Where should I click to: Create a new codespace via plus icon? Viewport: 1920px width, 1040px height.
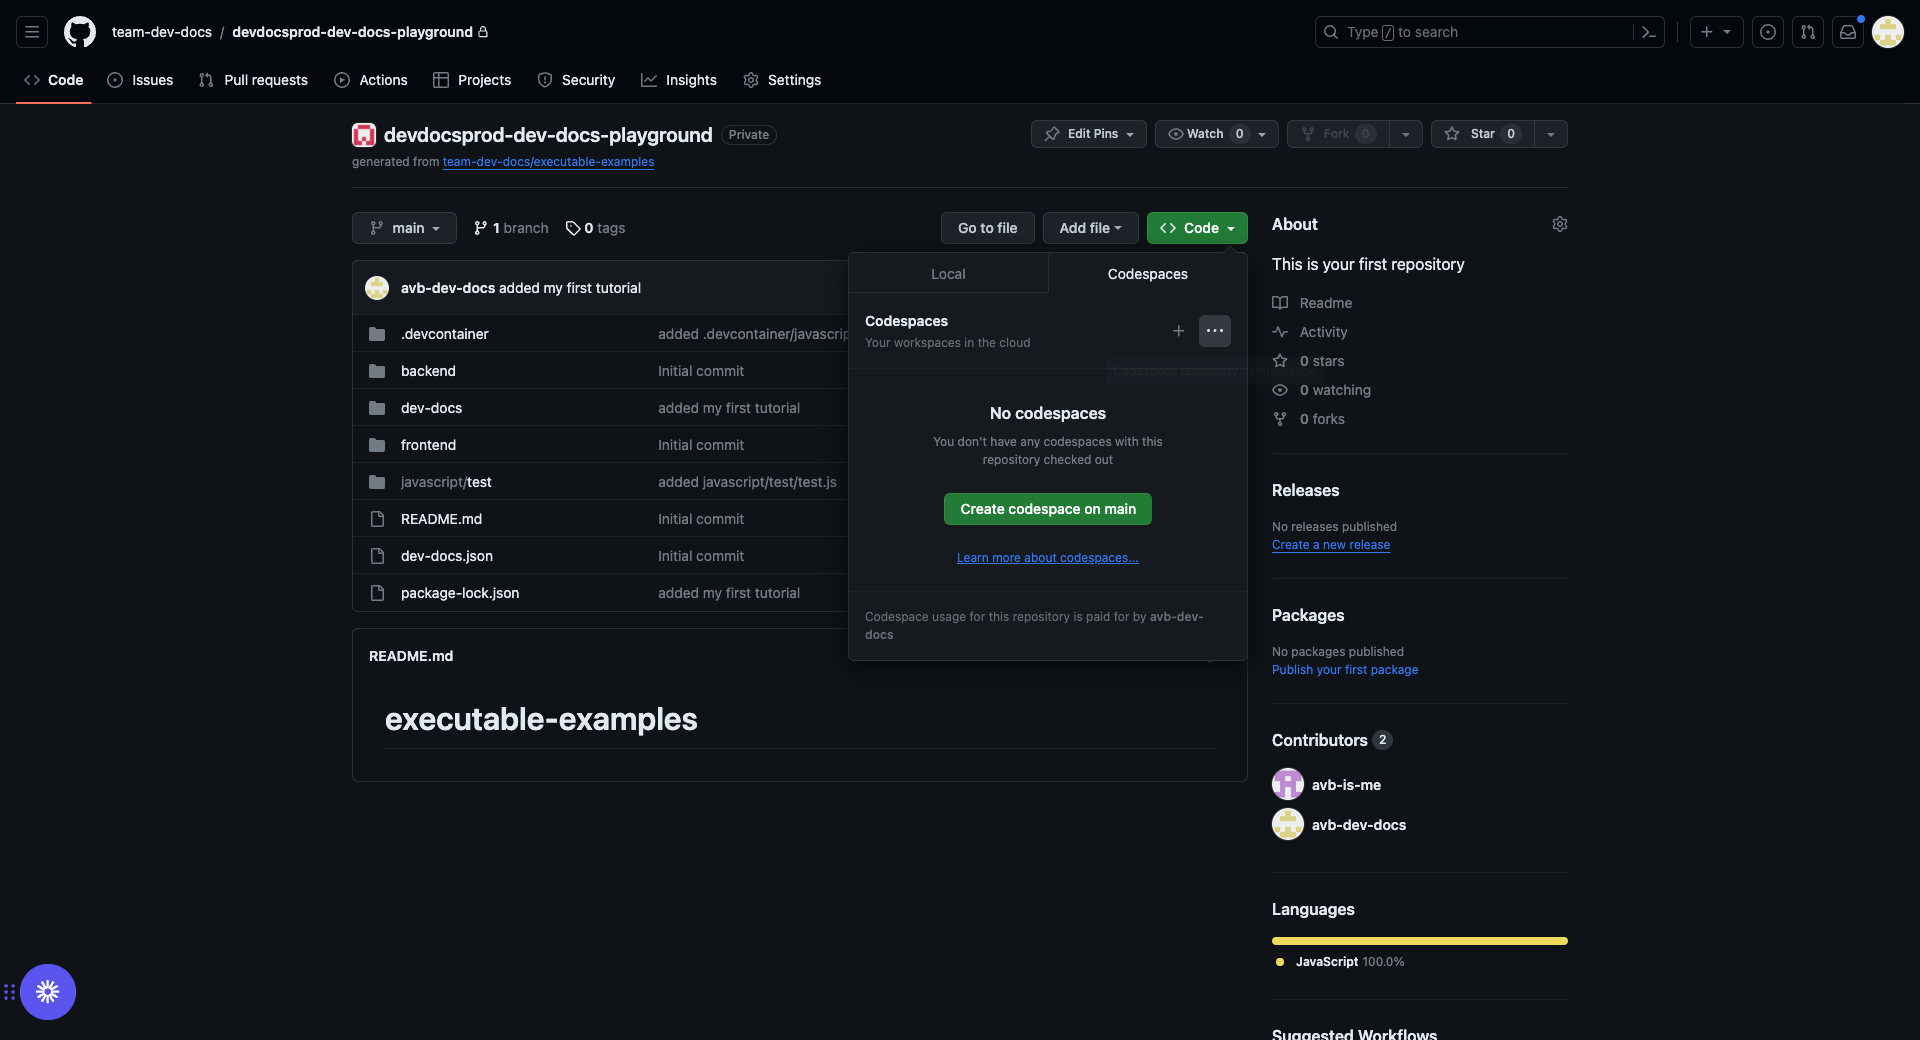coord(1178,331)
